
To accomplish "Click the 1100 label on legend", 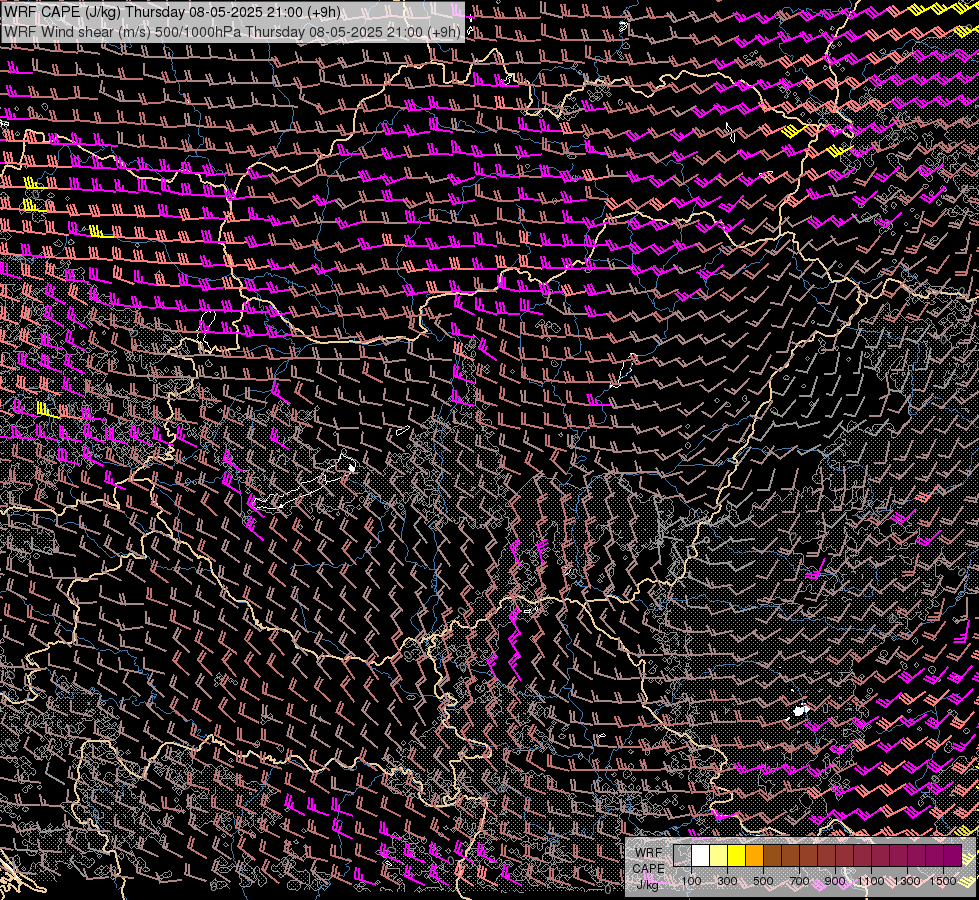I will (x=871, y=881).
